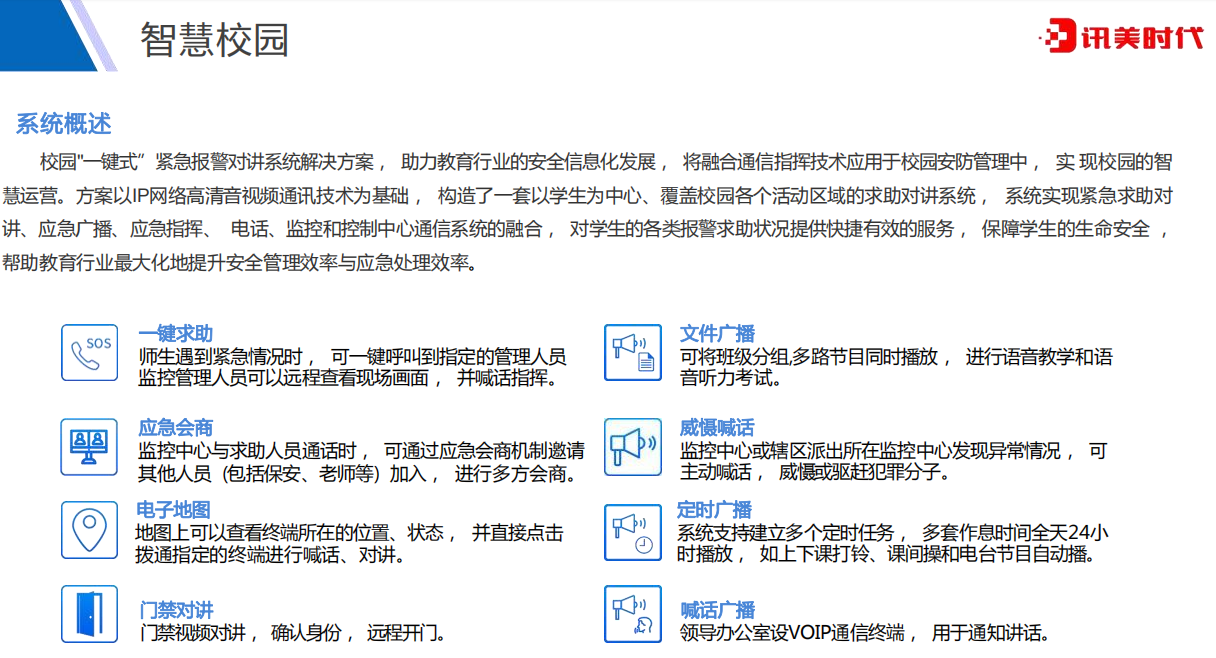Click the 文件广播 feature heading
The image size is (1216, 658).
717,334
